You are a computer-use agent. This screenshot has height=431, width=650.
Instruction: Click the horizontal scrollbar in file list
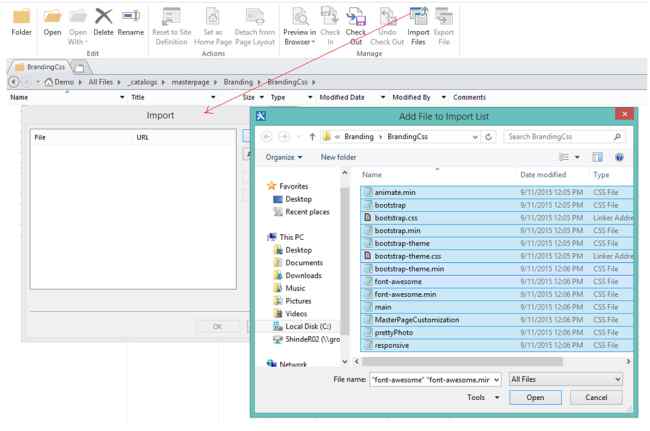[462, 361]
